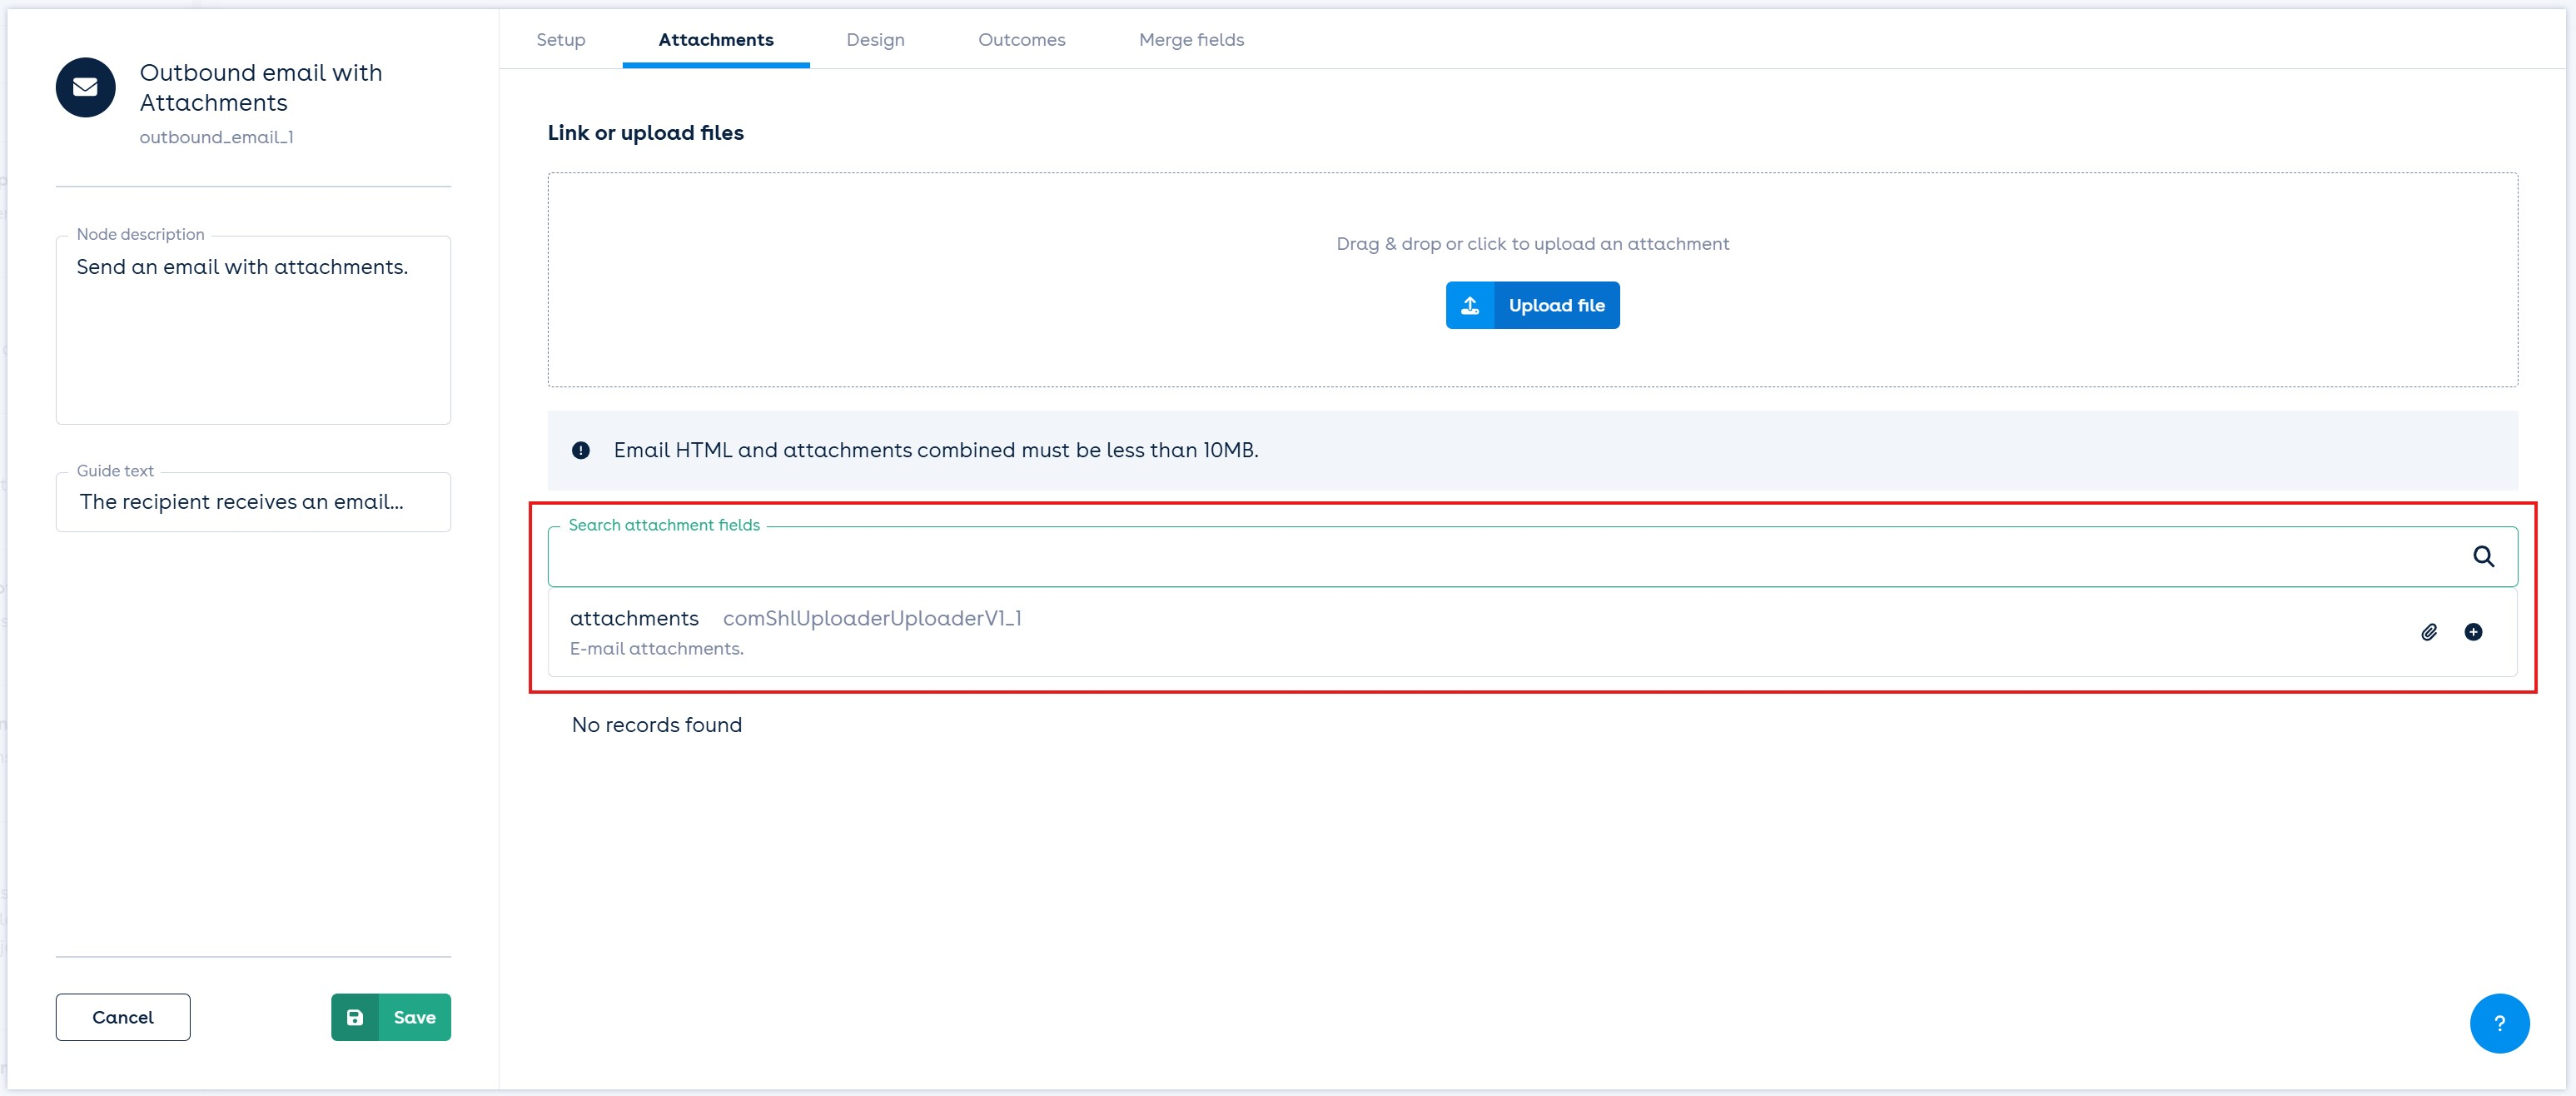Open the help question mark button
This screenshot has height=1096, width=2576.
click(2499, 1023)
